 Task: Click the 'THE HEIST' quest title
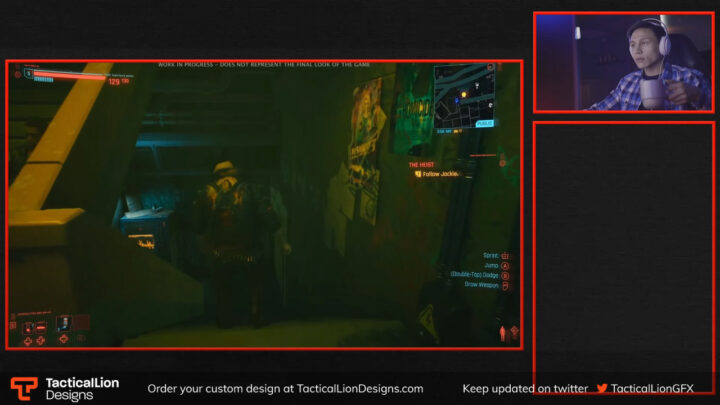[x=421, y=164]
